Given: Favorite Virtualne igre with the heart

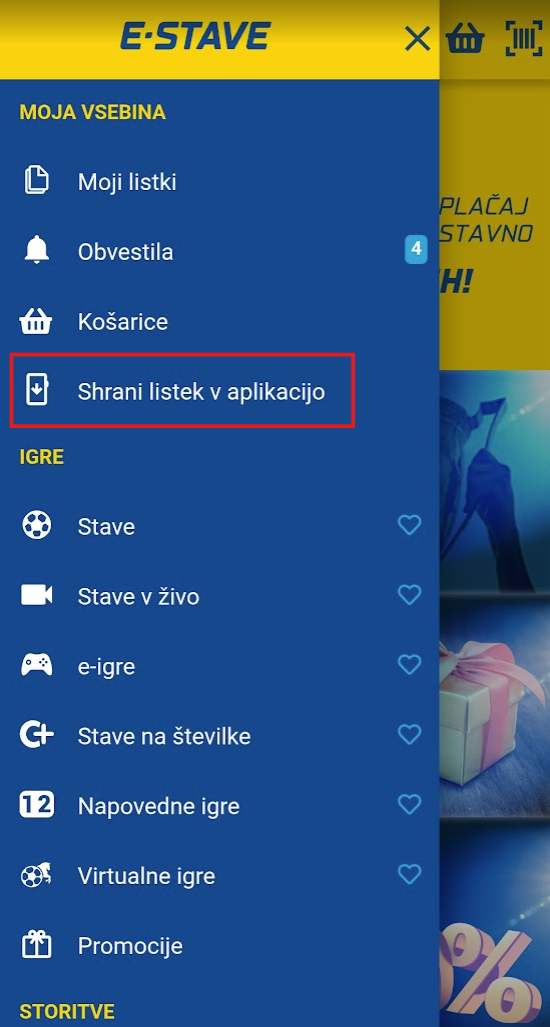Looking at the screenshot, I should point(410,874).
